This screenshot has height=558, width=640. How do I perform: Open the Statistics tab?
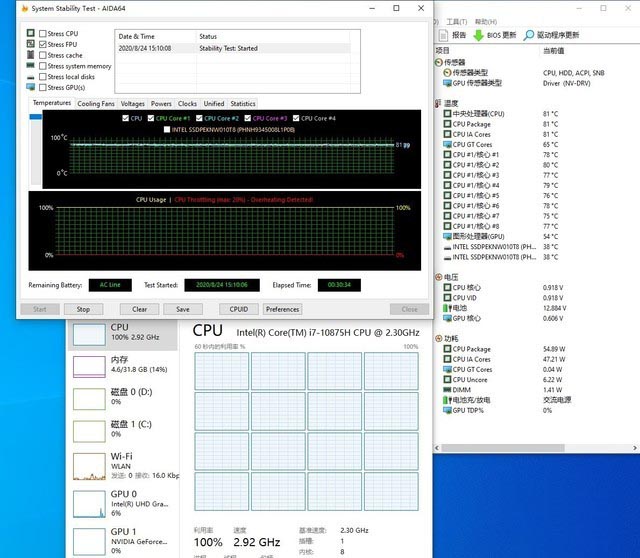(243, 103)
